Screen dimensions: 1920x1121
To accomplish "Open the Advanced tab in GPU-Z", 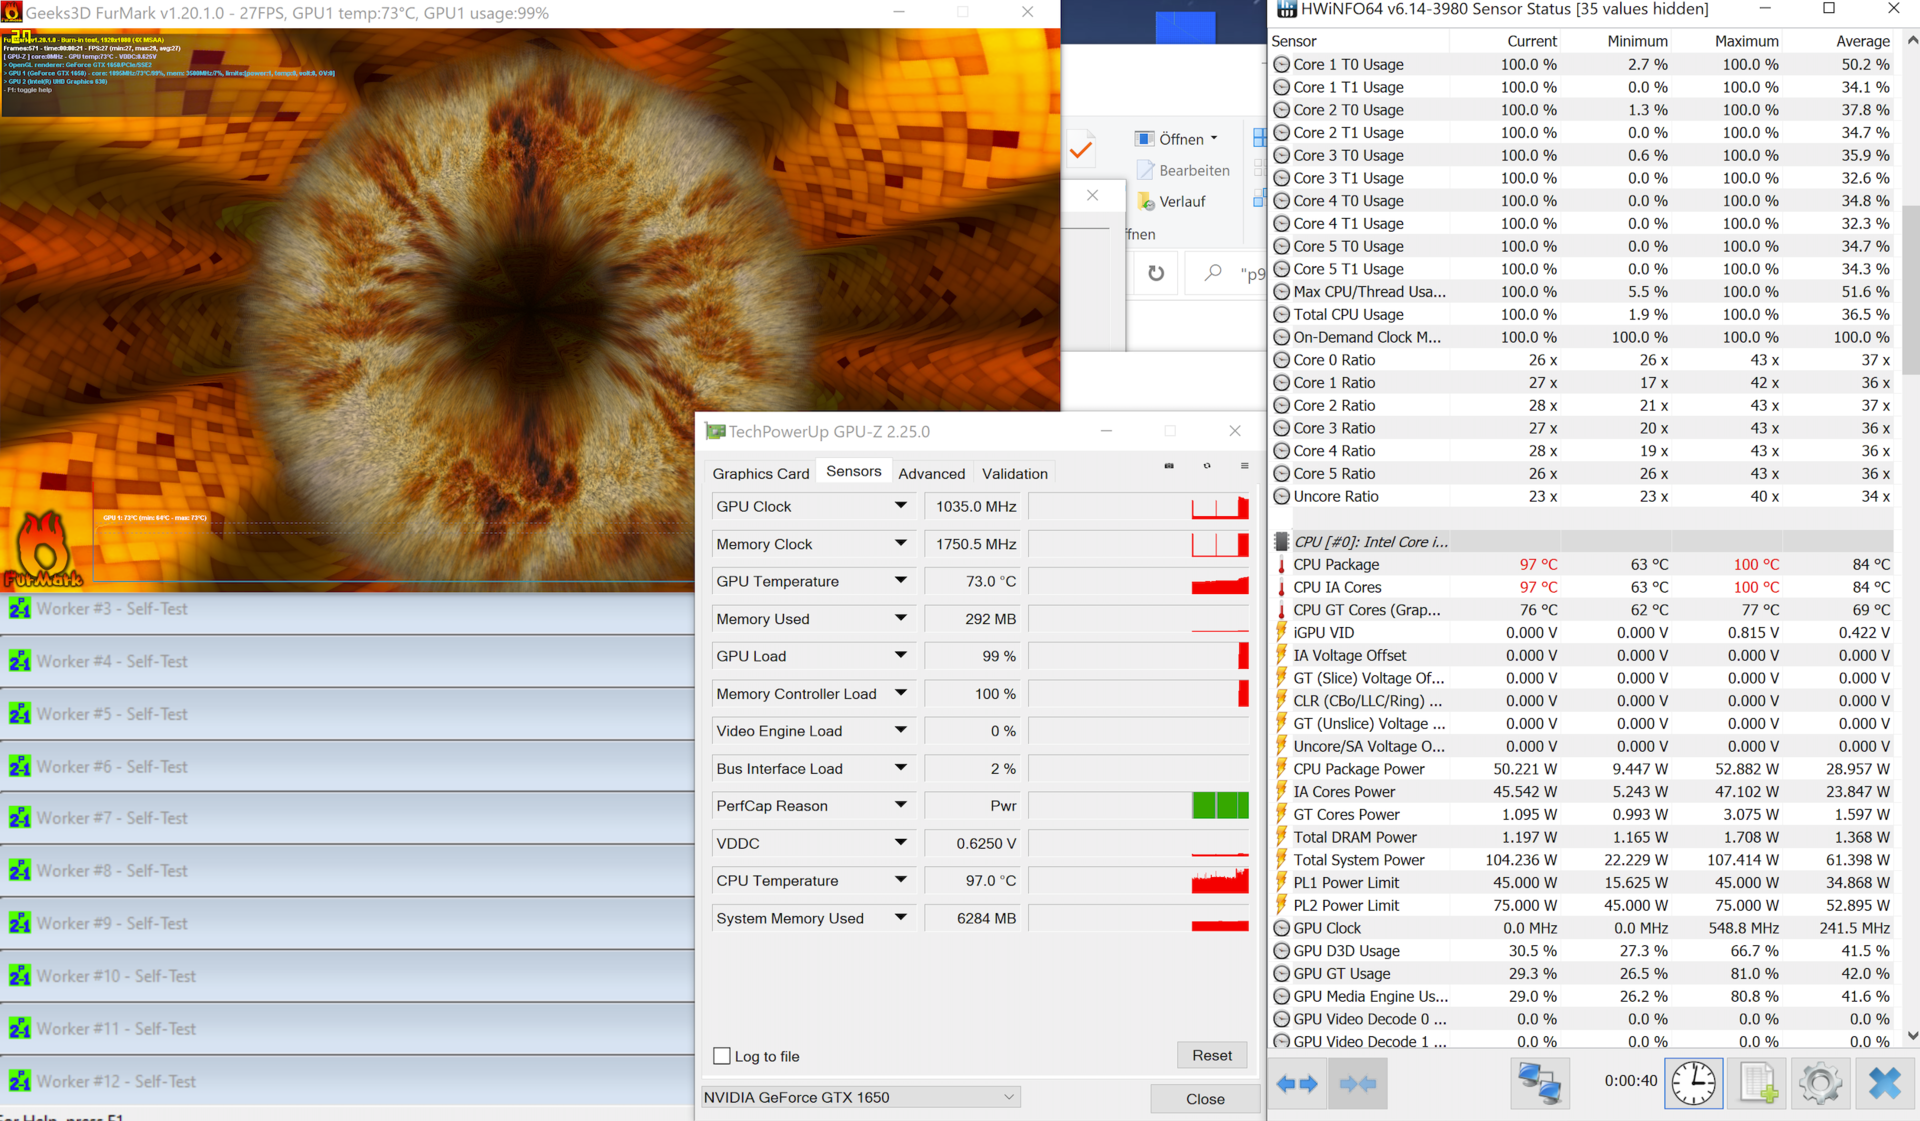I will [x=931, y=473].
